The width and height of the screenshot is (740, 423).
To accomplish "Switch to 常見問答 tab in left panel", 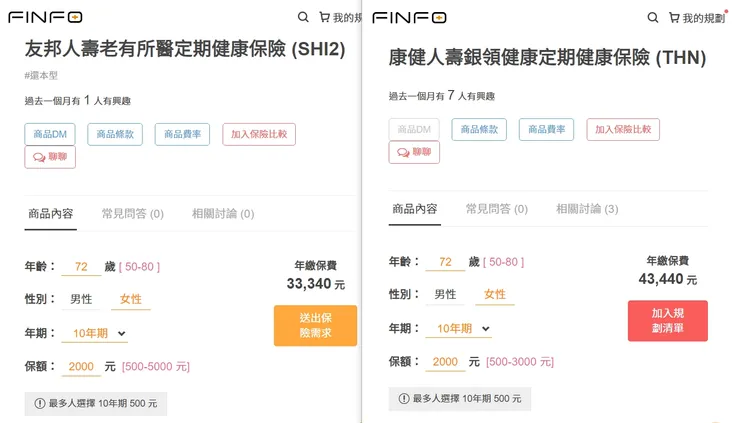I will point(132,214).
